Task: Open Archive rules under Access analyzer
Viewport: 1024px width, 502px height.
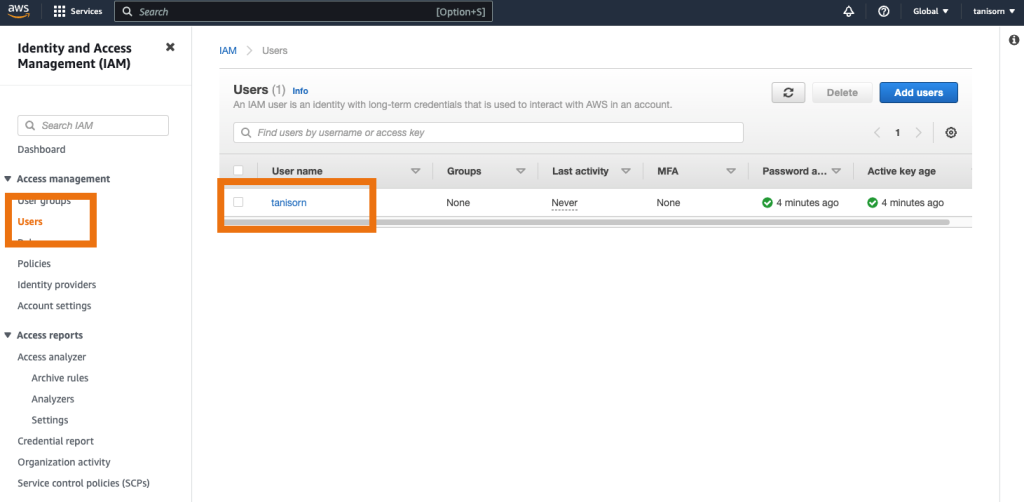Action: [x=59, y=378]
